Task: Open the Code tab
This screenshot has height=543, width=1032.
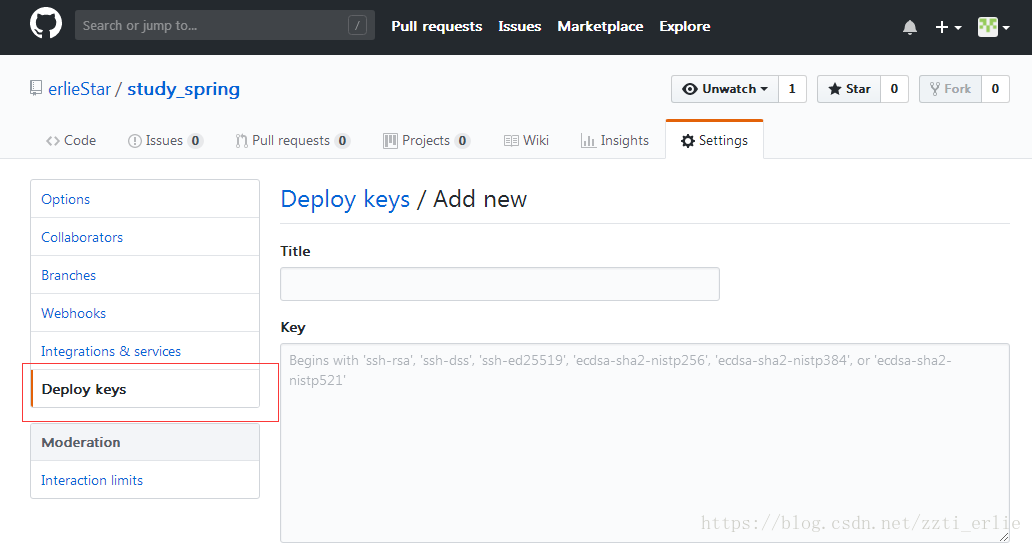Action: click(71, 141)
